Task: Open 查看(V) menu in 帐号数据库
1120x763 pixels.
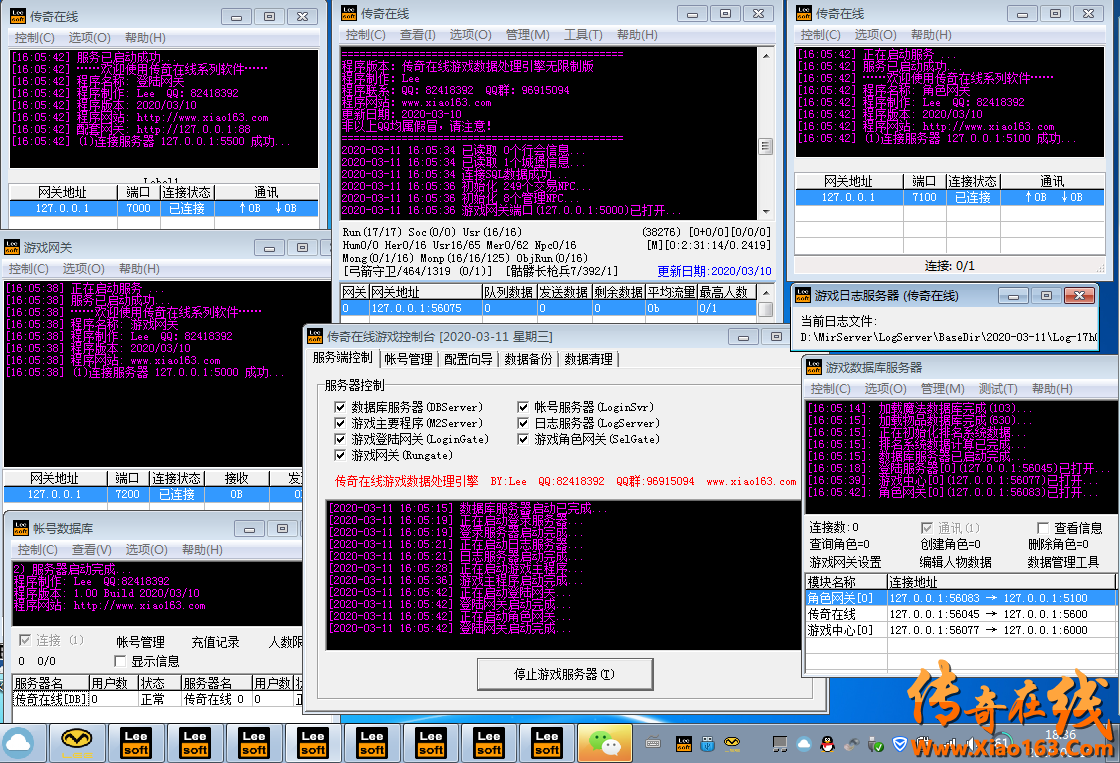Action: (x=91, y=549)
